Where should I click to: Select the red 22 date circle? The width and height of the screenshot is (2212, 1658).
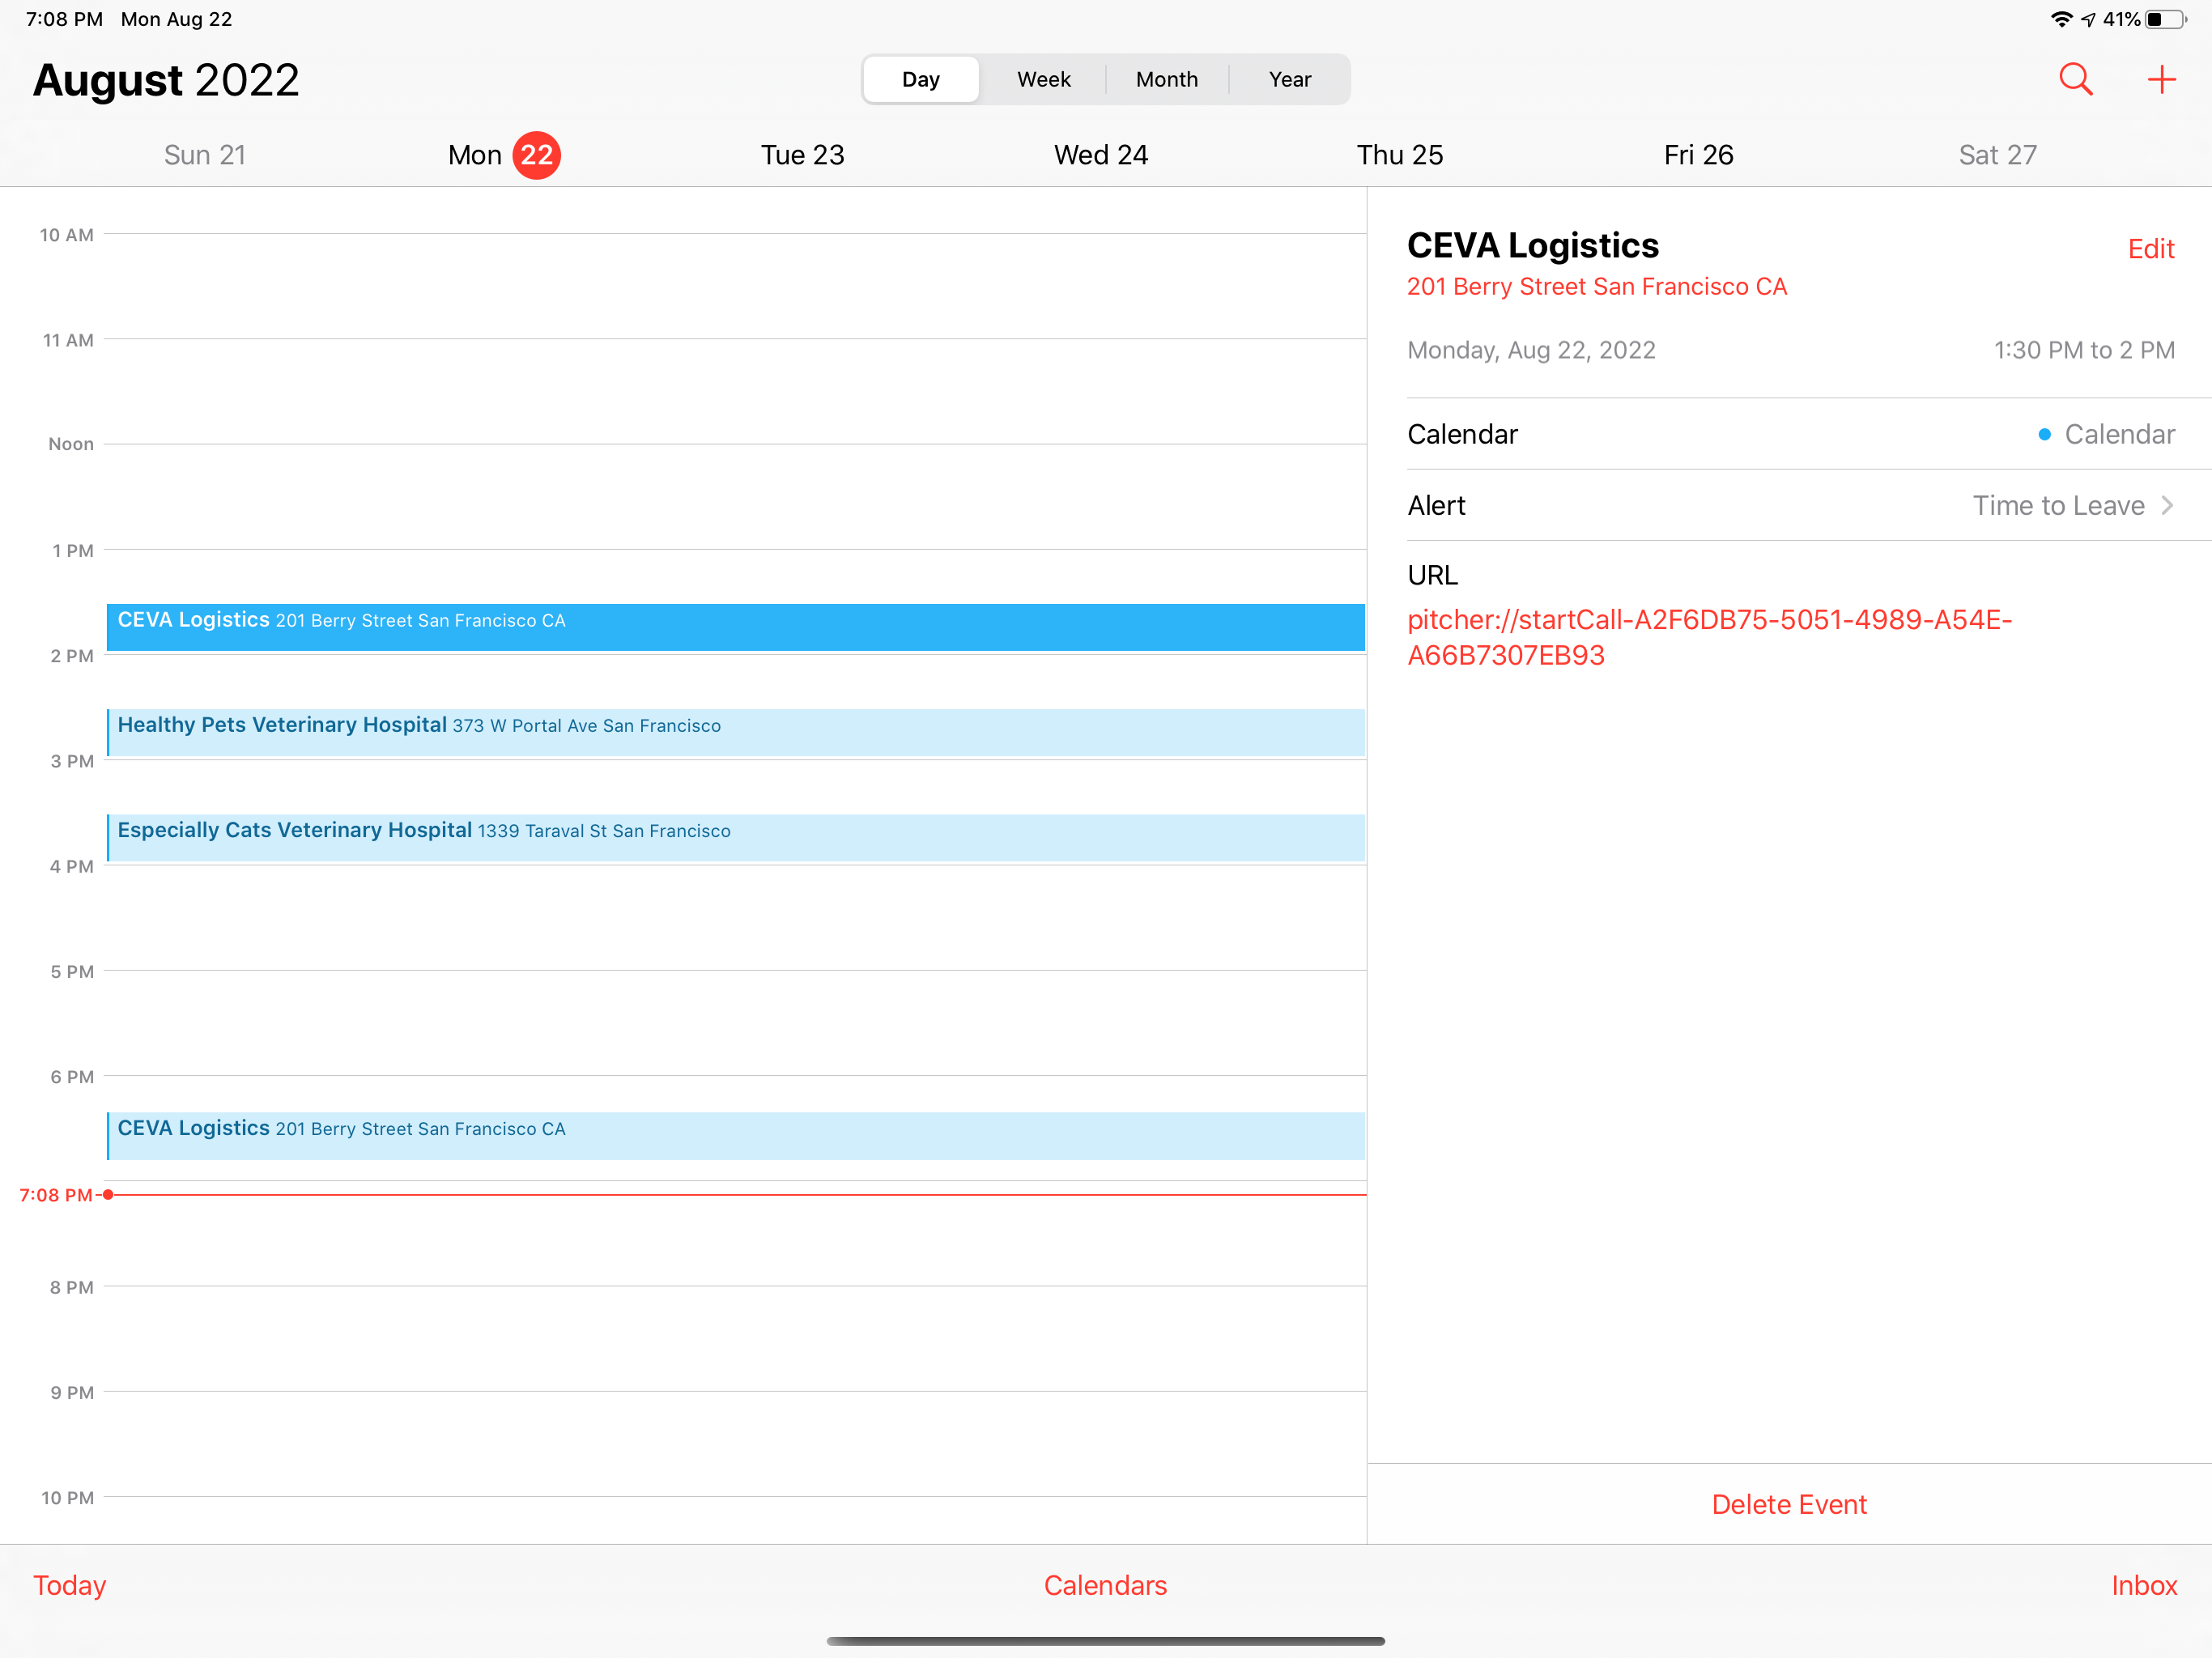pos(536,155)
